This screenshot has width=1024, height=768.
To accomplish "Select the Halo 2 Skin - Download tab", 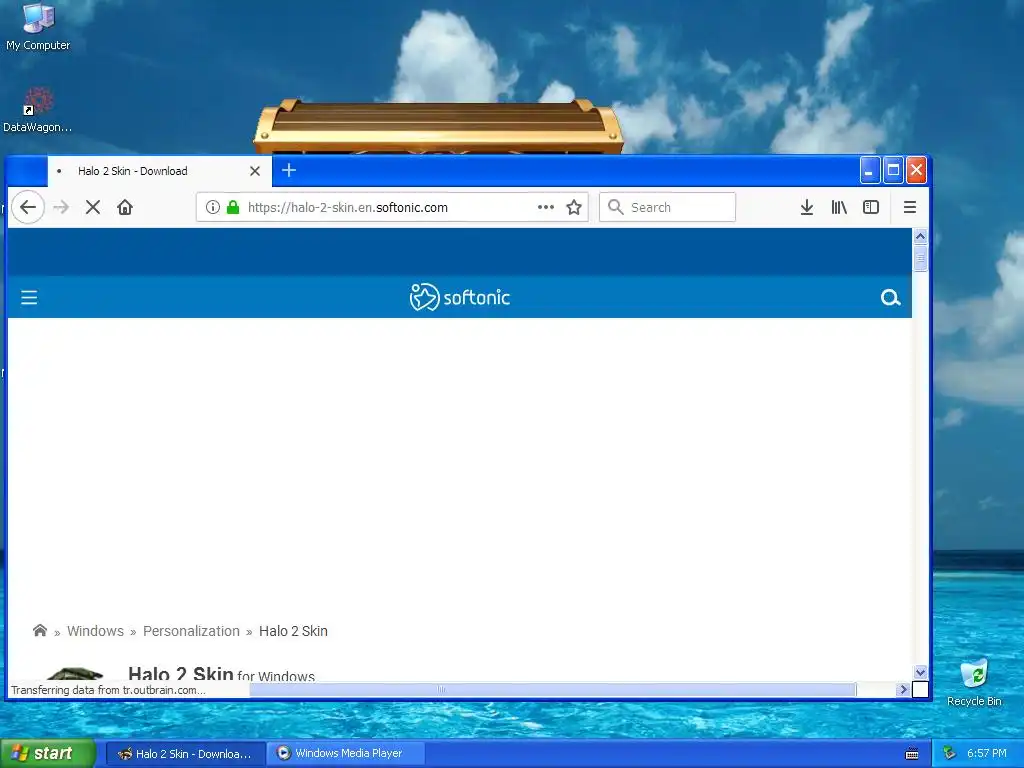I will [x=159, y=171].
